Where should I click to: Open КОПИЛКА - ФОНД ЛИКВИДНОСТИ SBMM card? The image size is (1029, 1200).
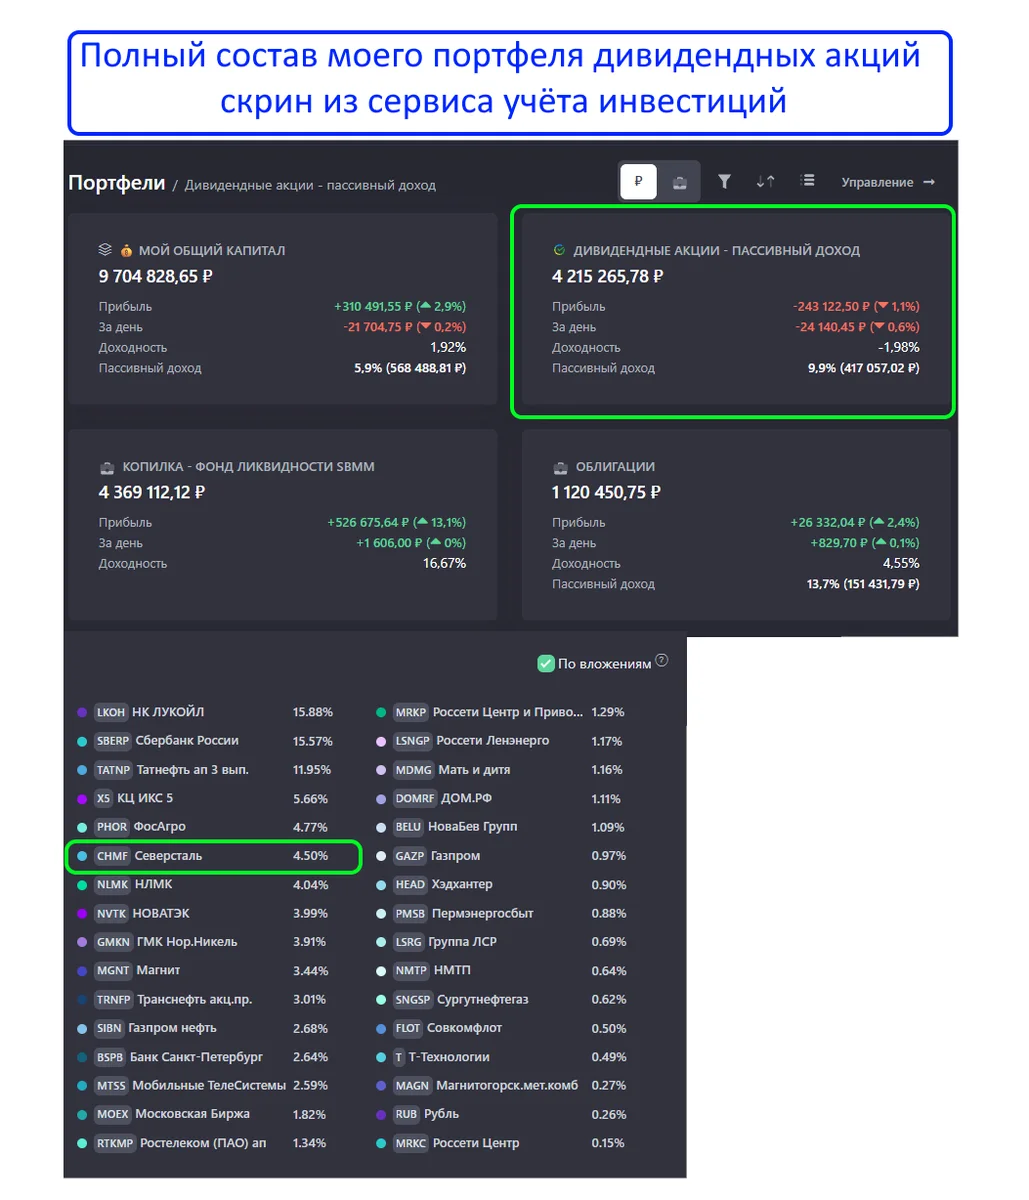click(282, 524)
